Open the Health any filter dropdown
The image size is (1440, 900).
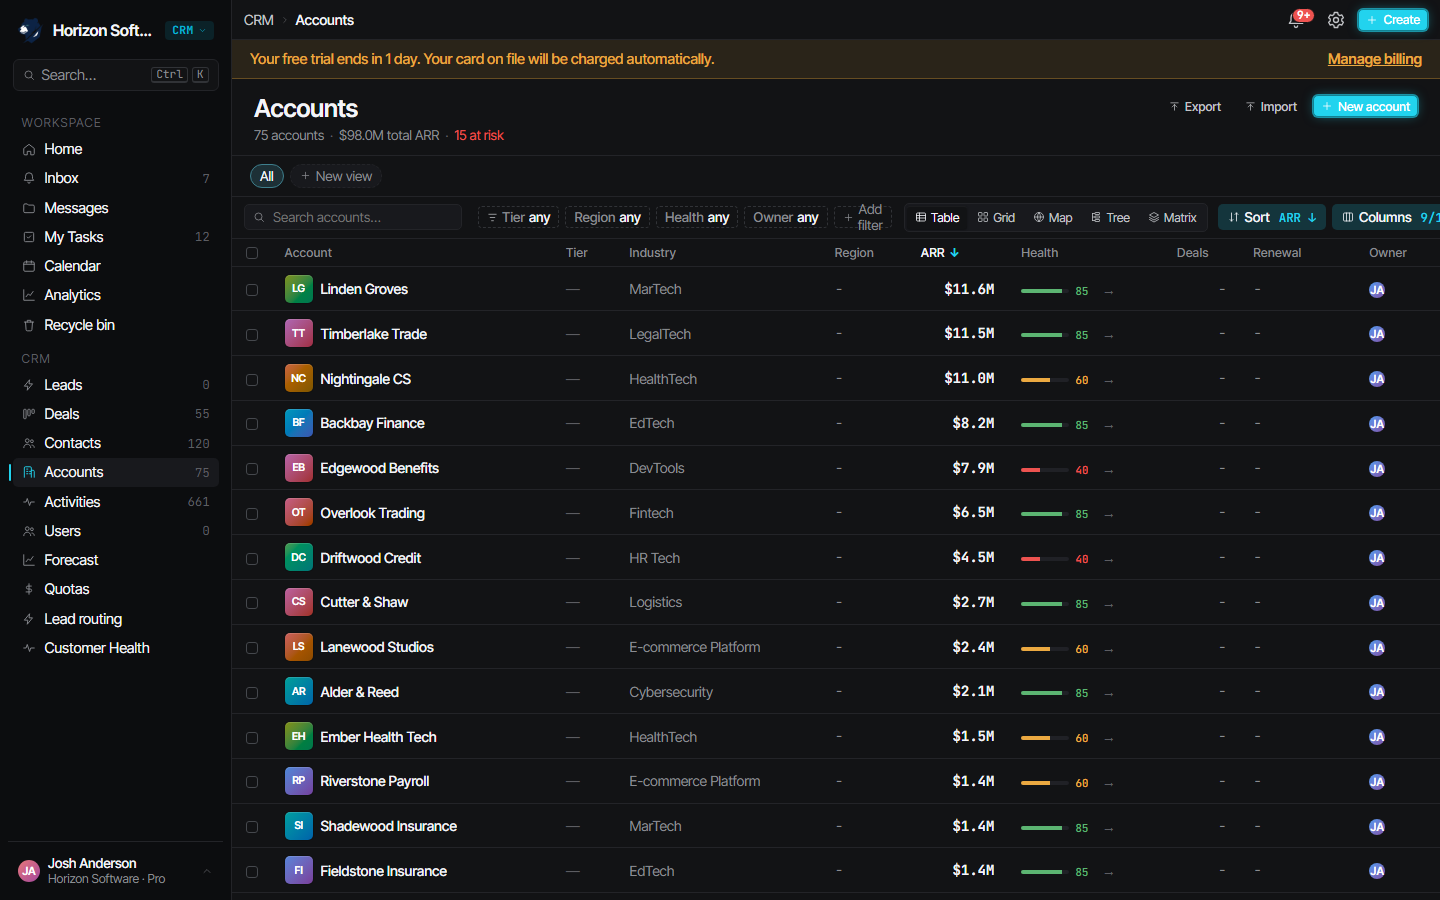click(697, 217)
